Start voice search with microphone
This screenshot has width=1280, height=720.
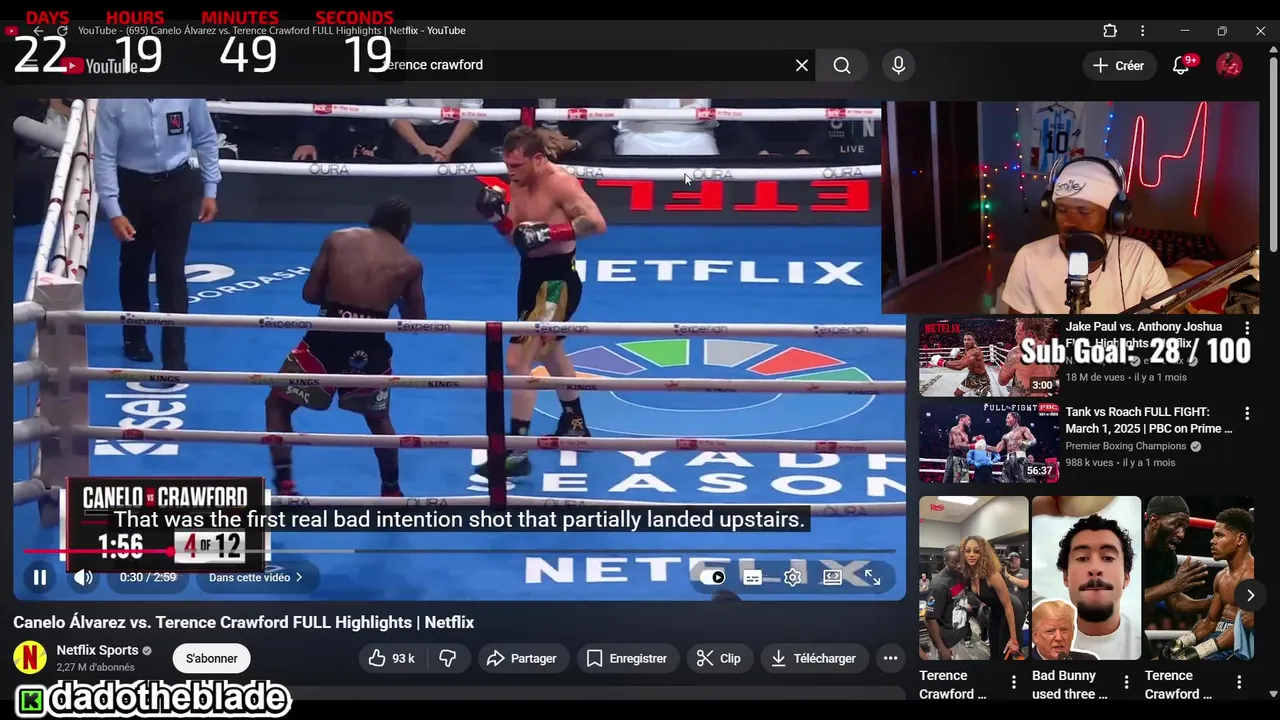click(x=898, y=65)
